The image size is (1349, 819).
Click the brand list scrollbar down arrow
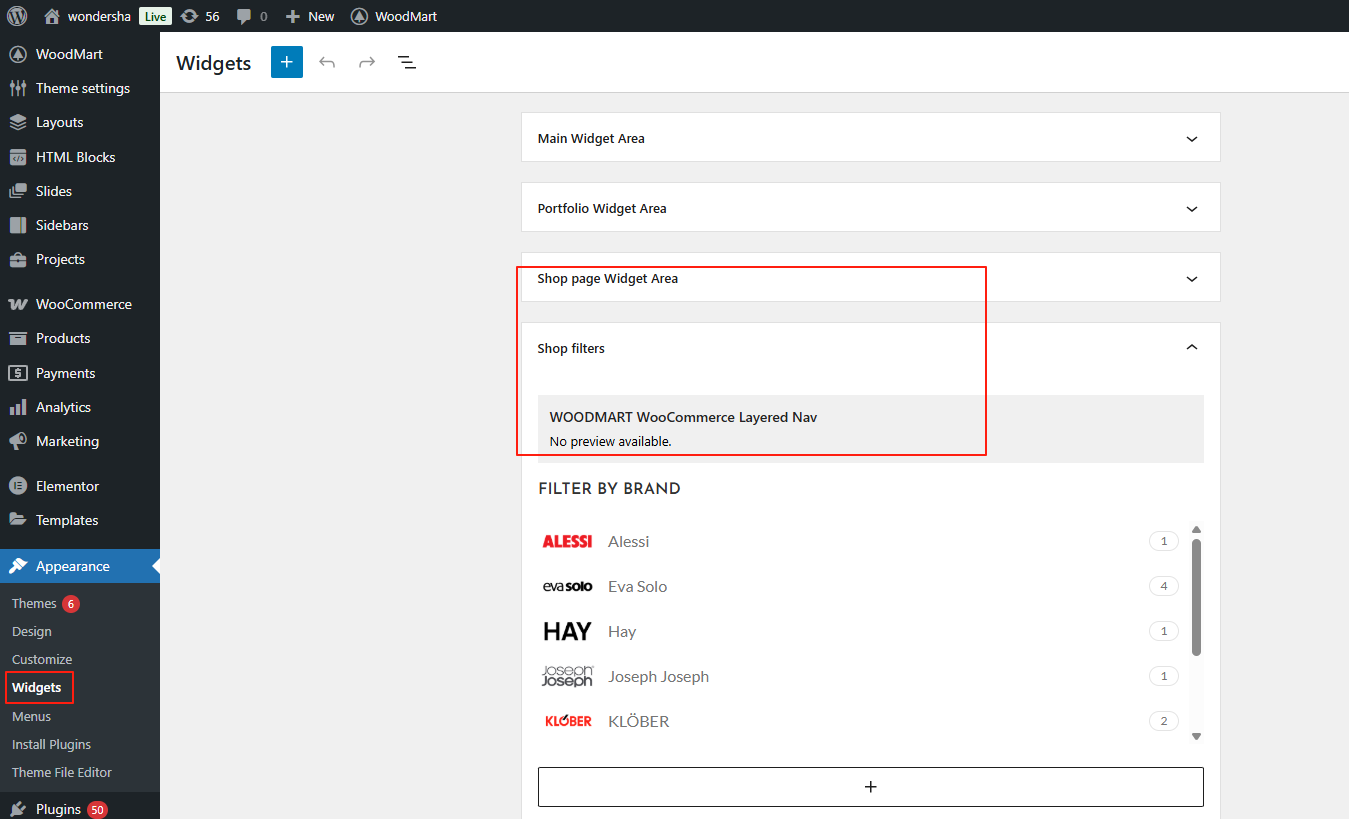tap(1196, 737)
